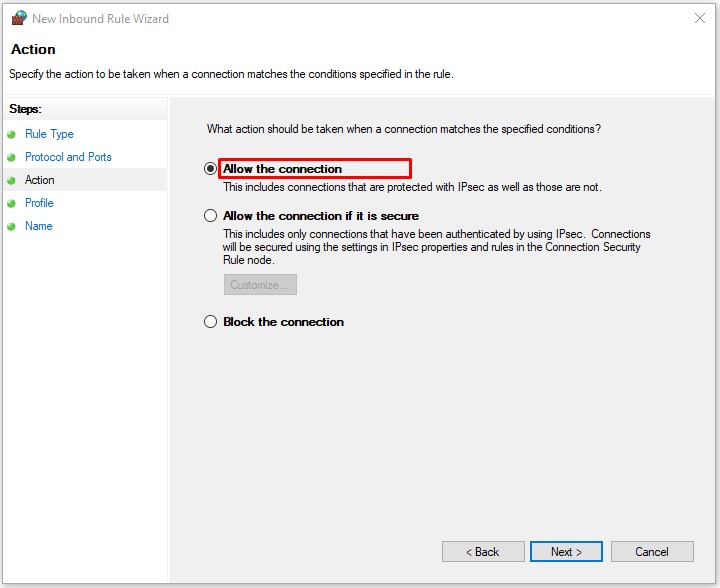The height and width of the screenshot is (588, 720).
Task: Click the green bullet beside the Name step
Action: coord(12,227)
